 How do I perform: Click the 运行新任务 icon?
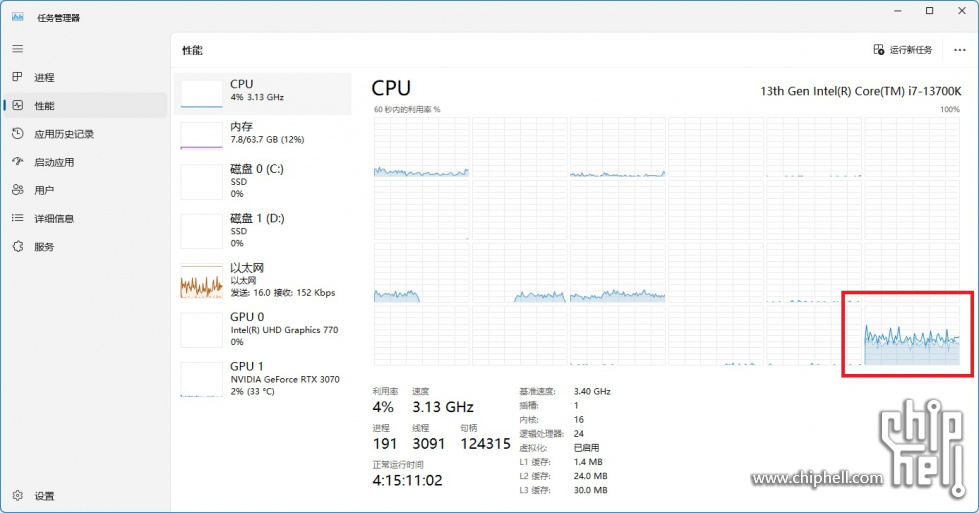[x=878, y=49]
